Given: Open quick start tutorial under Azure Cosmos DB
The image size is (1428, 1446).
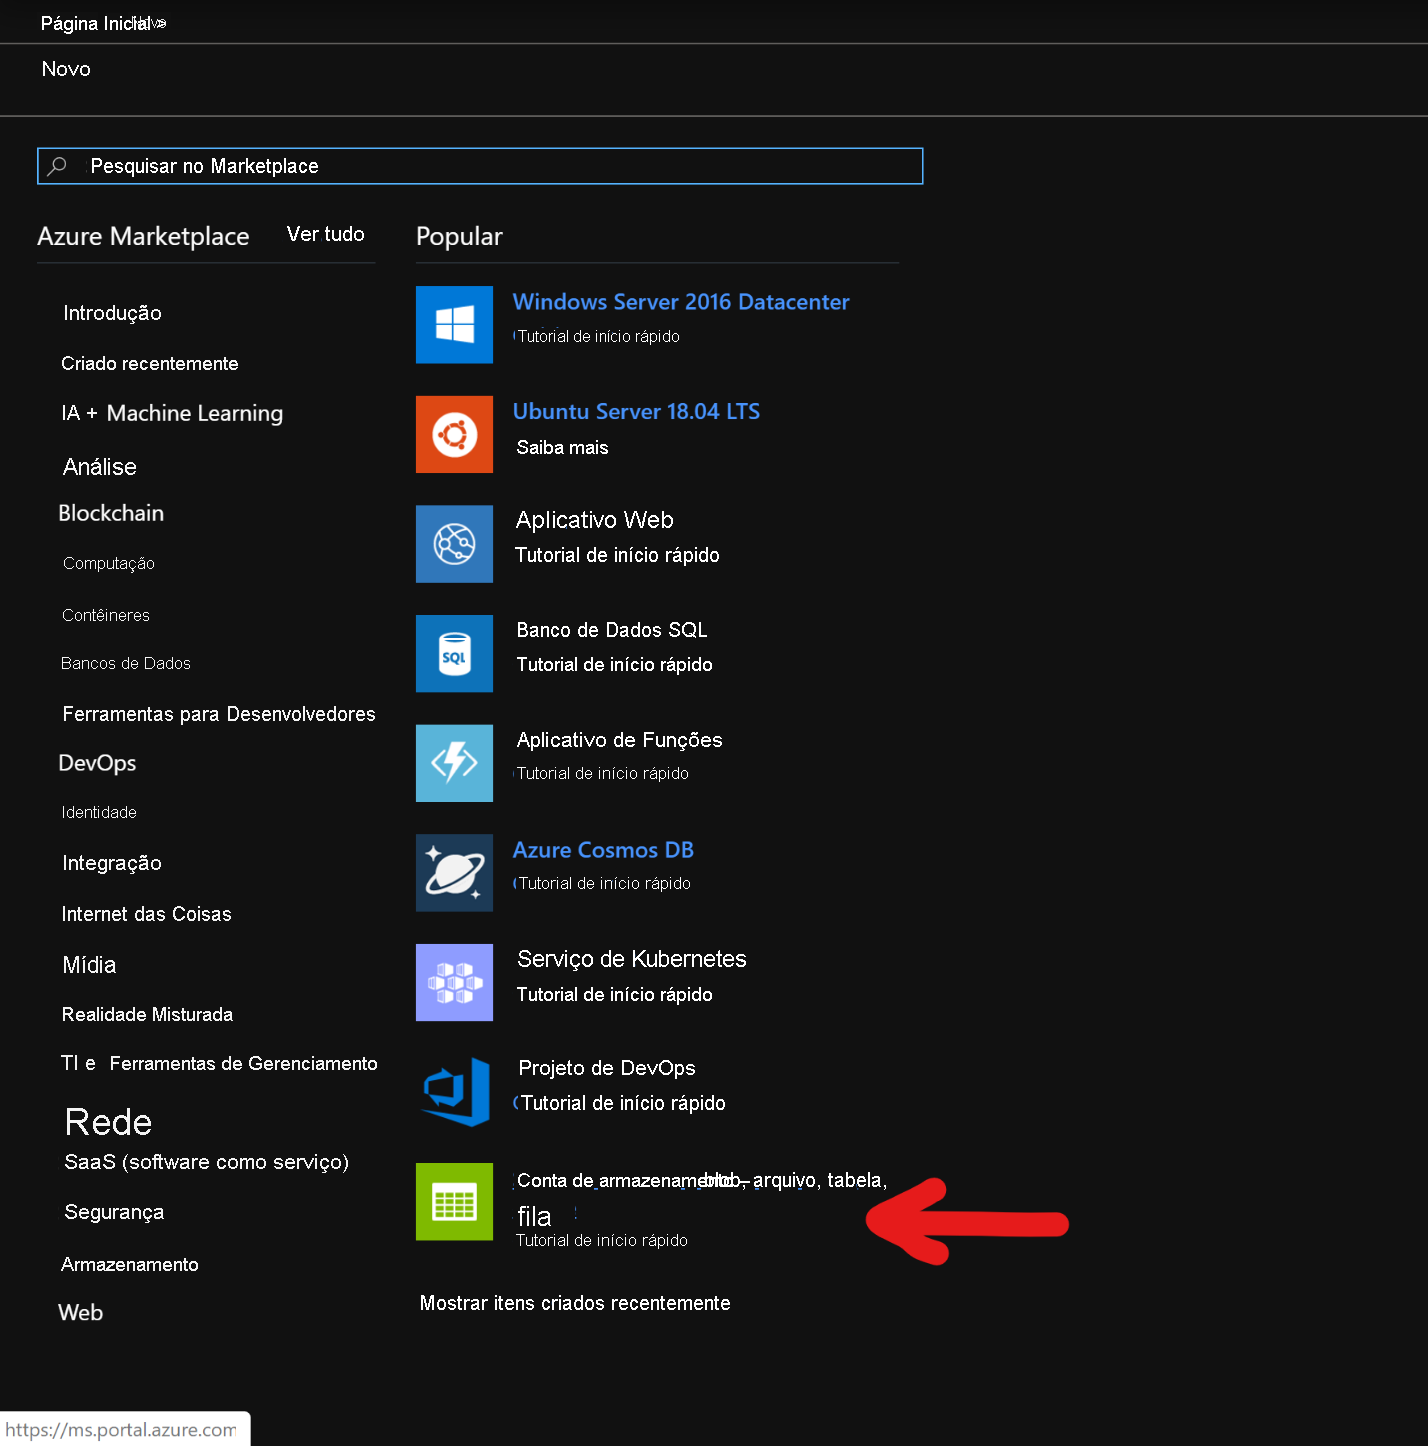Looking at the screenshot, I should pos(604,884).
